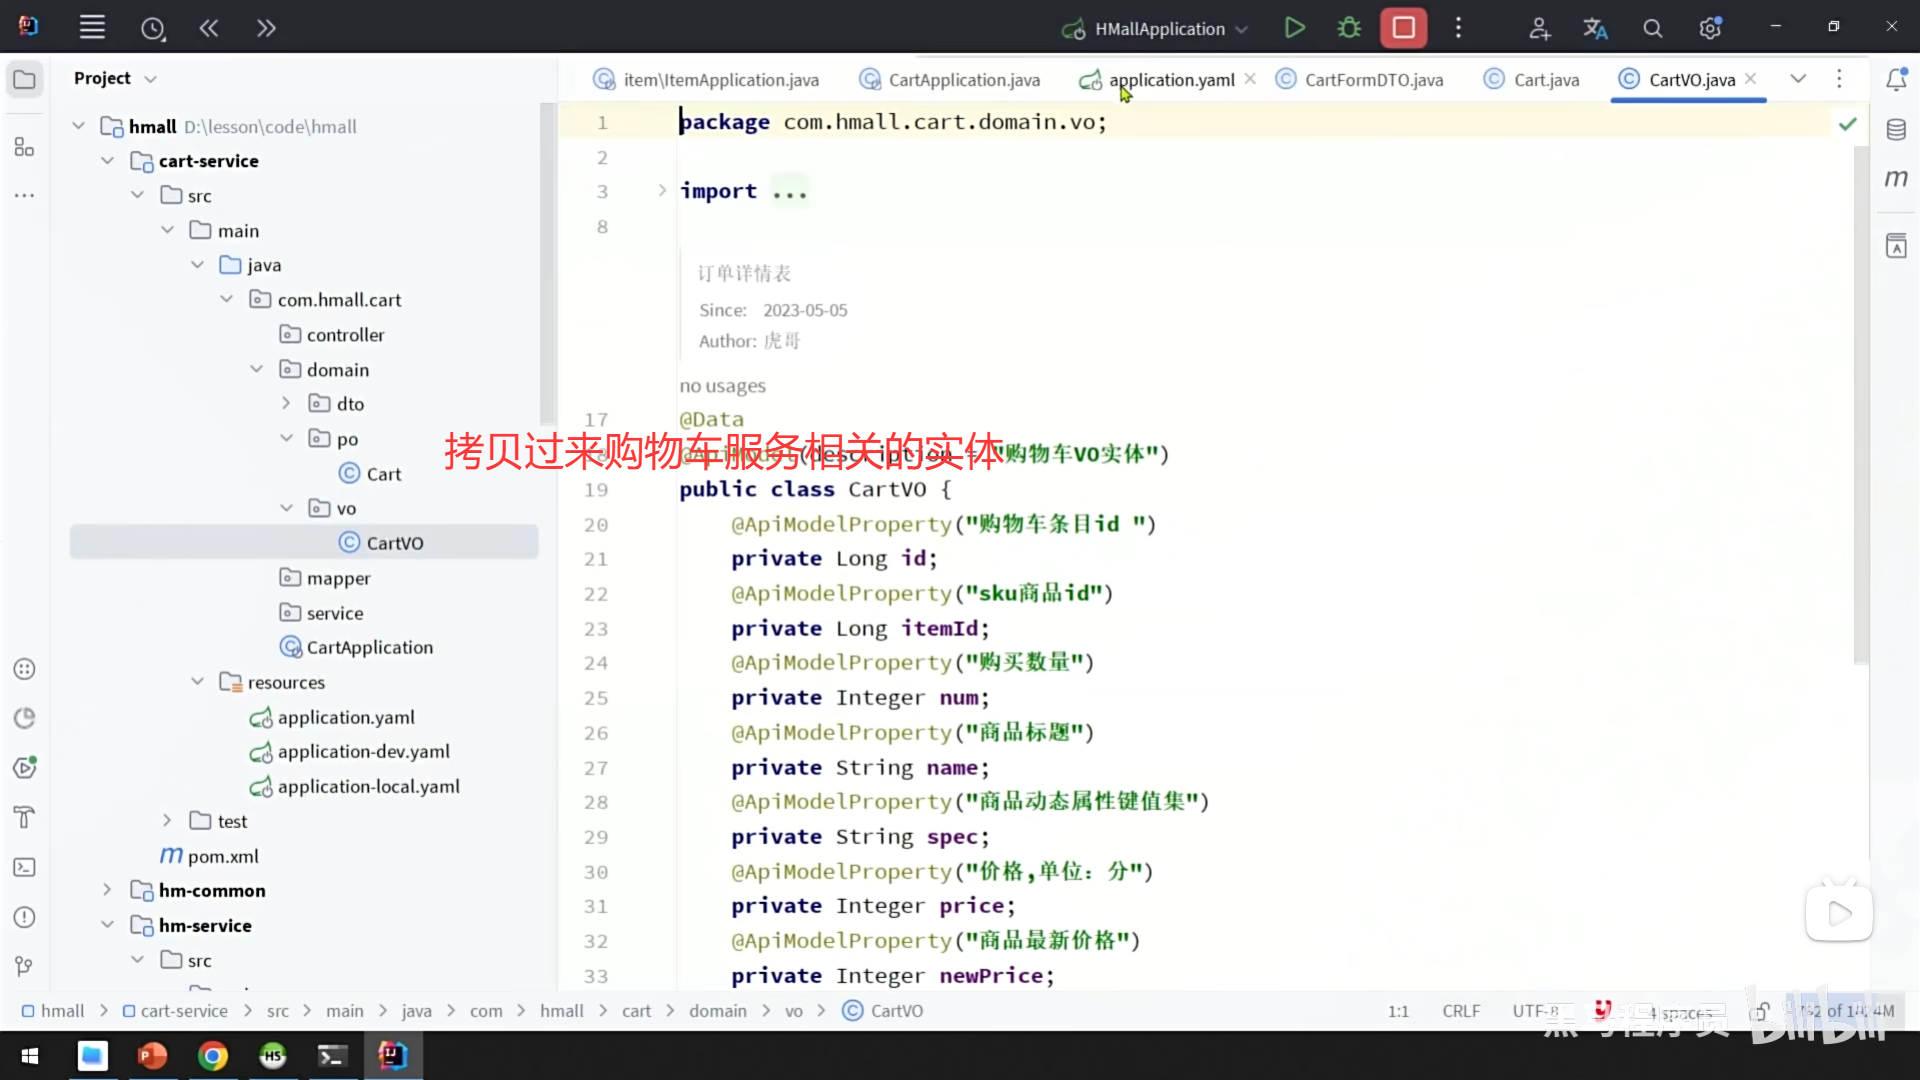1920x1080 pixels.
Task: Open Search Everywhere magnifier icon
Action: 1653,29
